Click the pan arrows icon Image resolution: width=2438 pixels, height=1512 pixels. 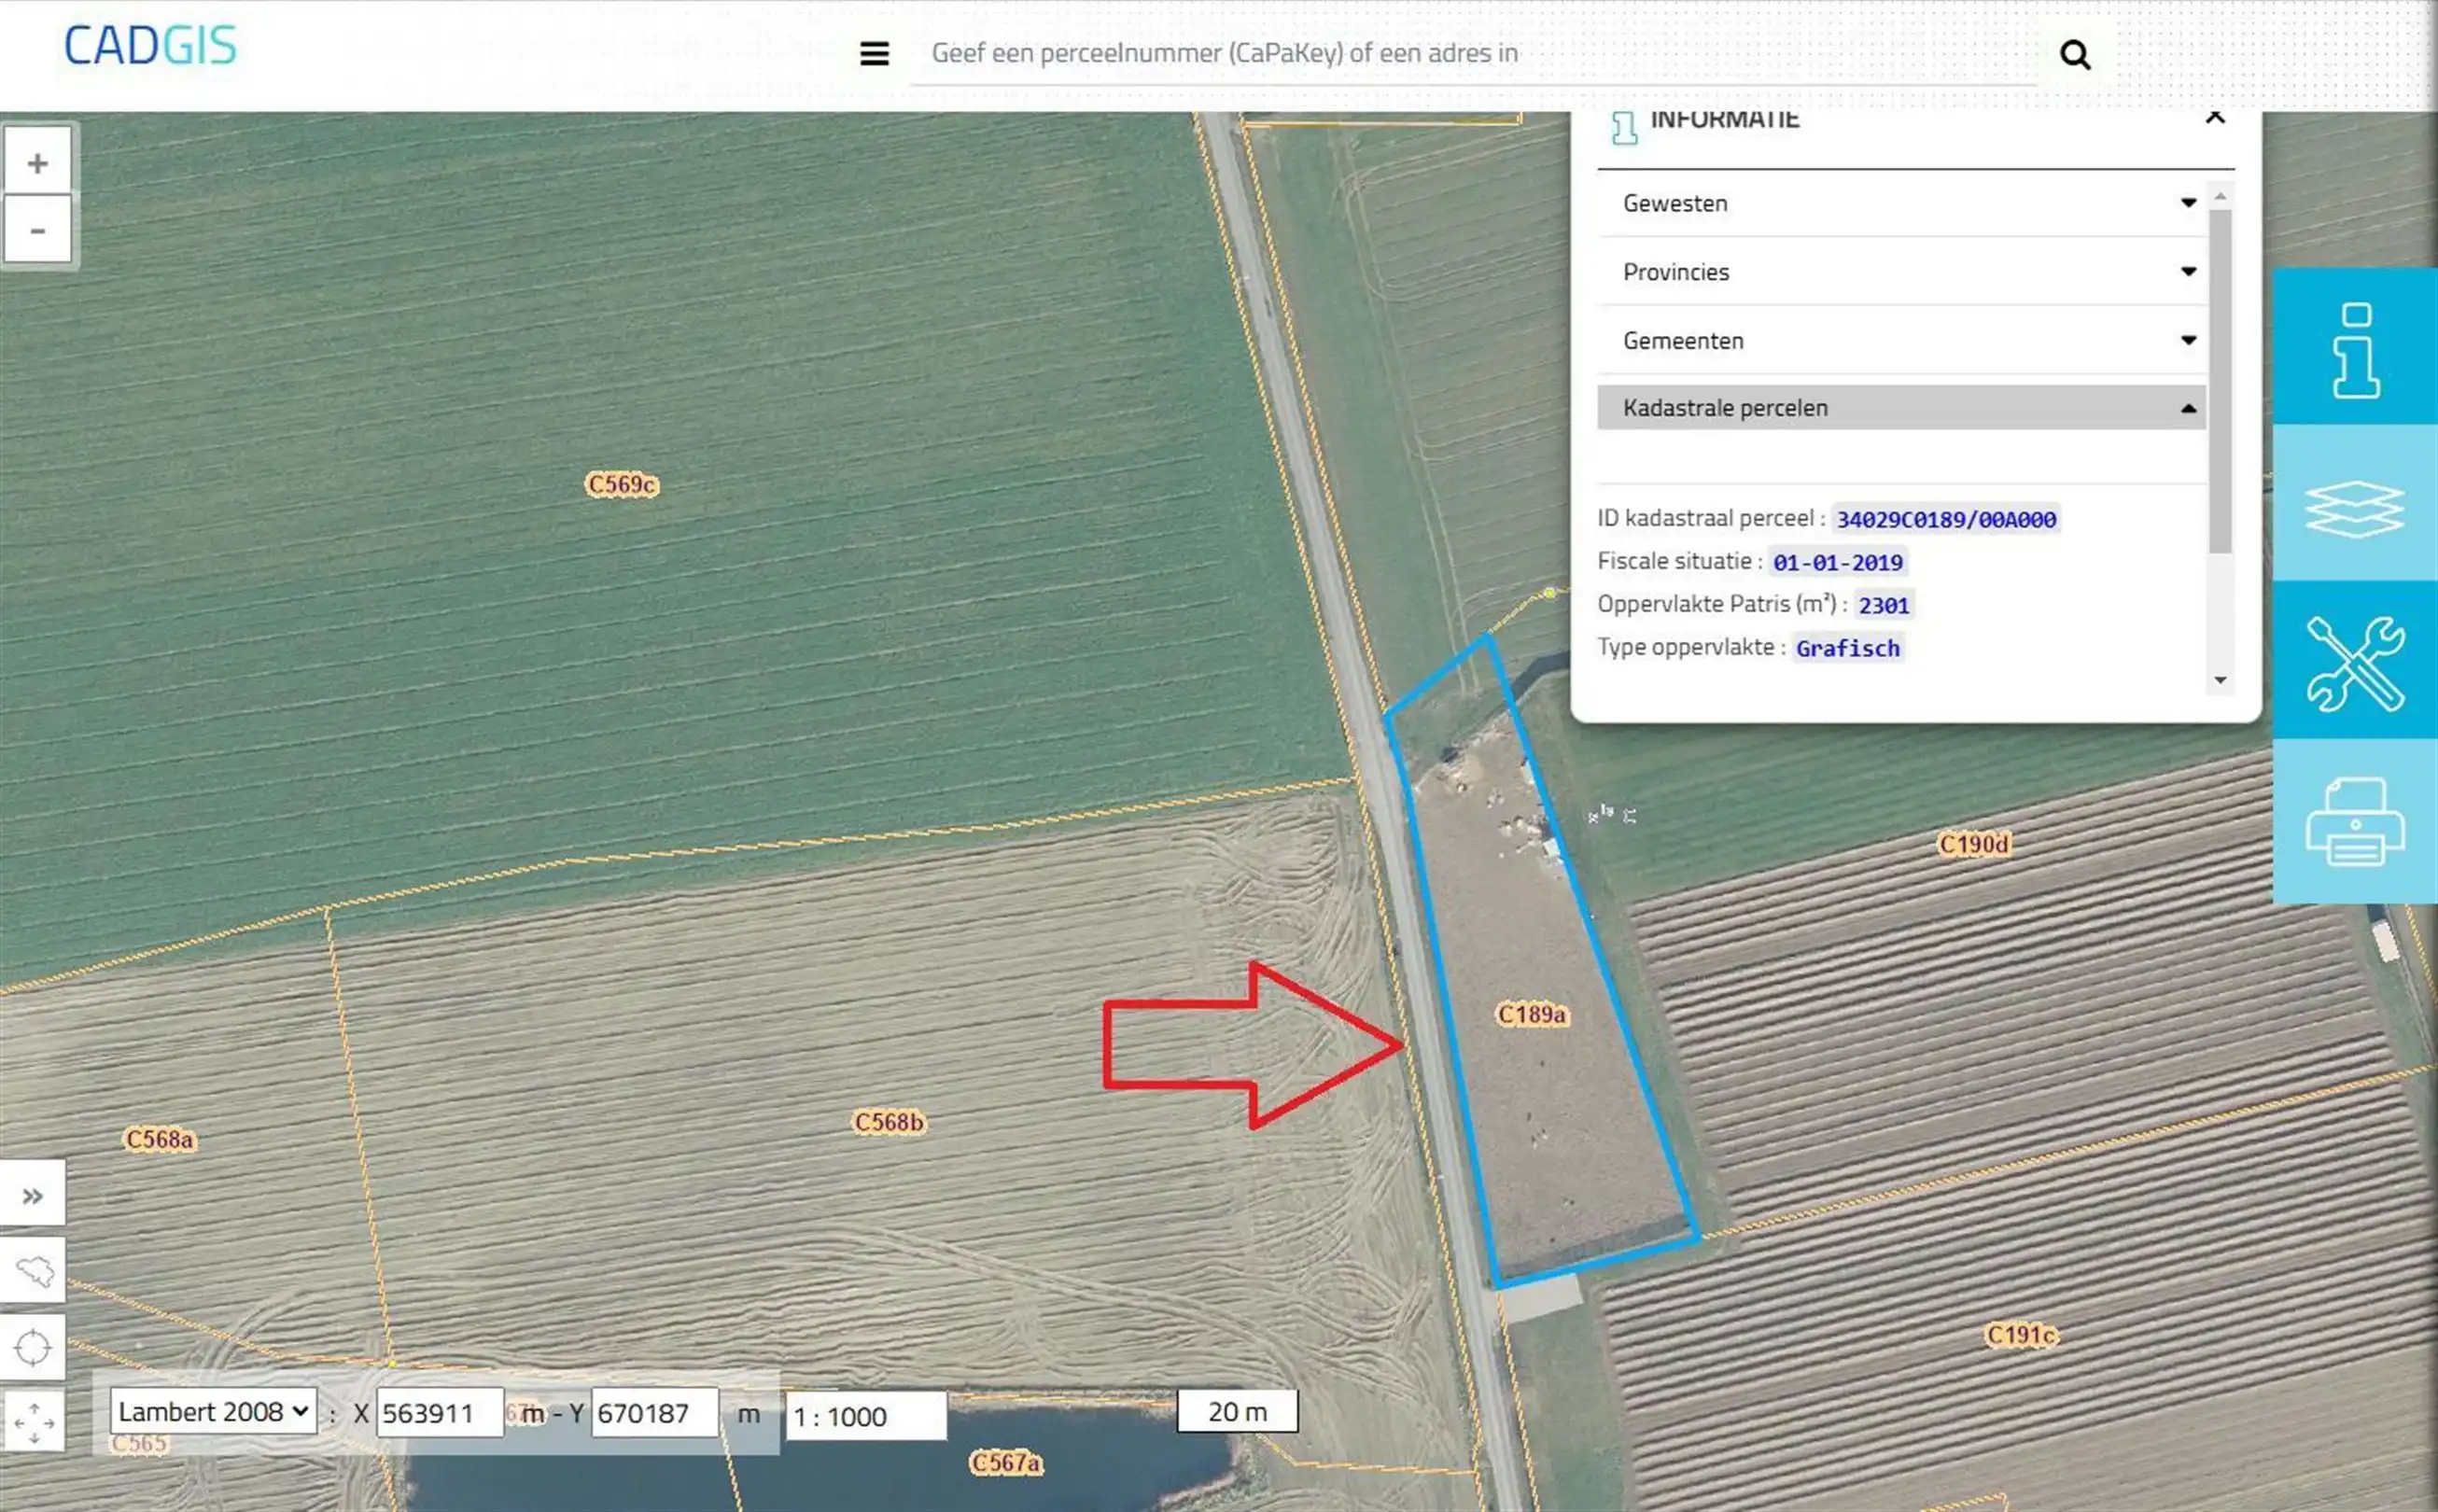tap(33, 1421)
